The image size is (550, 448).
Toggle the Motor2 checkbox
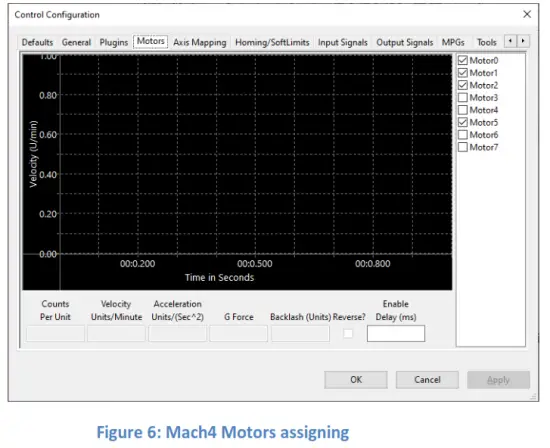point(463,85)
